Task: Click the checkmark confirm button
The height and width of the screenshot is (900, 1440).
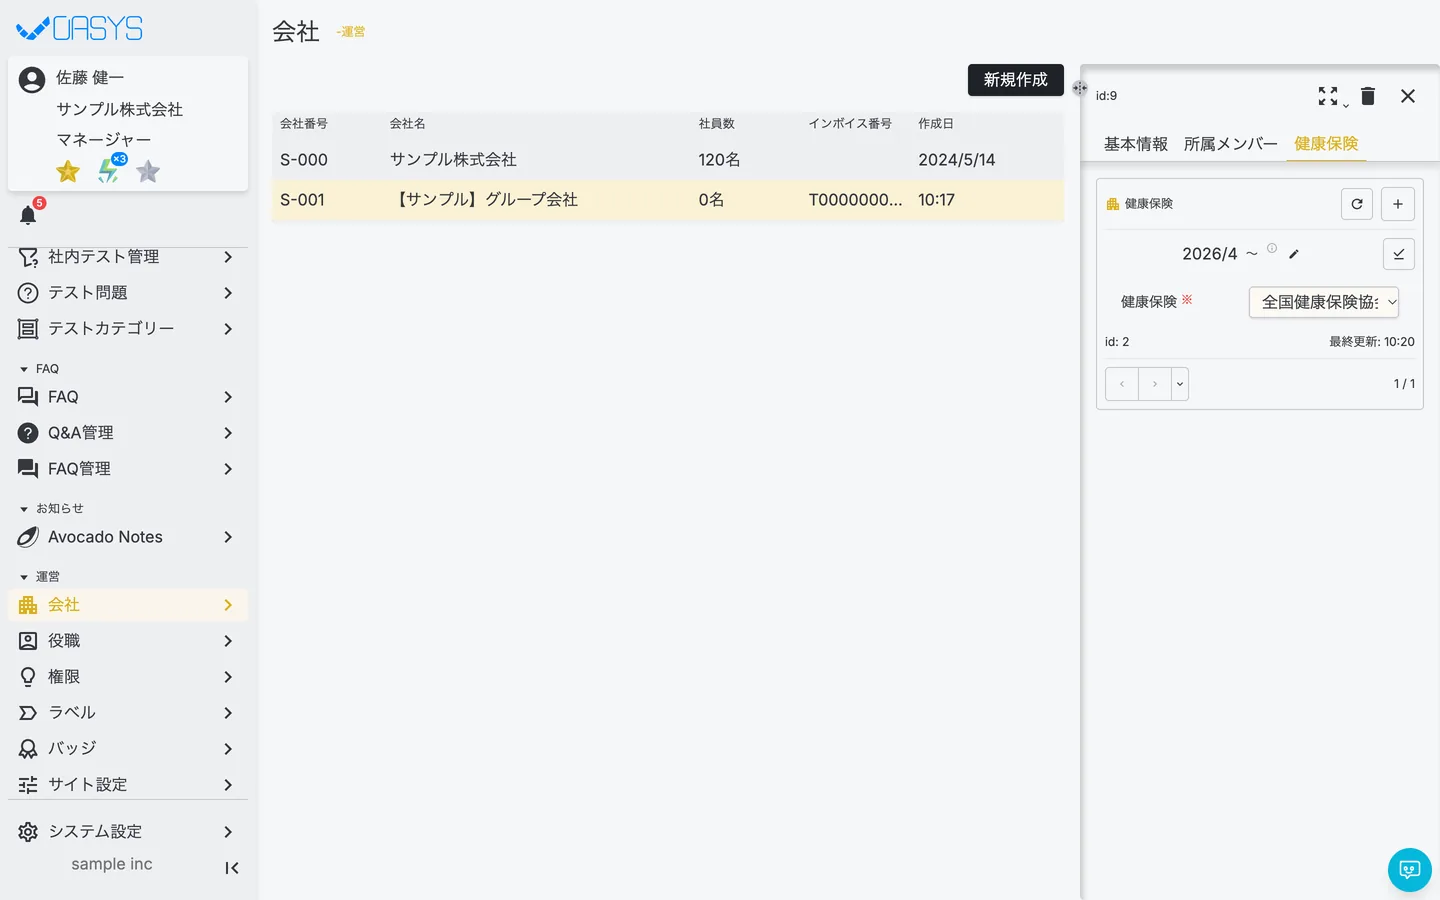Action: point(1399,254)
